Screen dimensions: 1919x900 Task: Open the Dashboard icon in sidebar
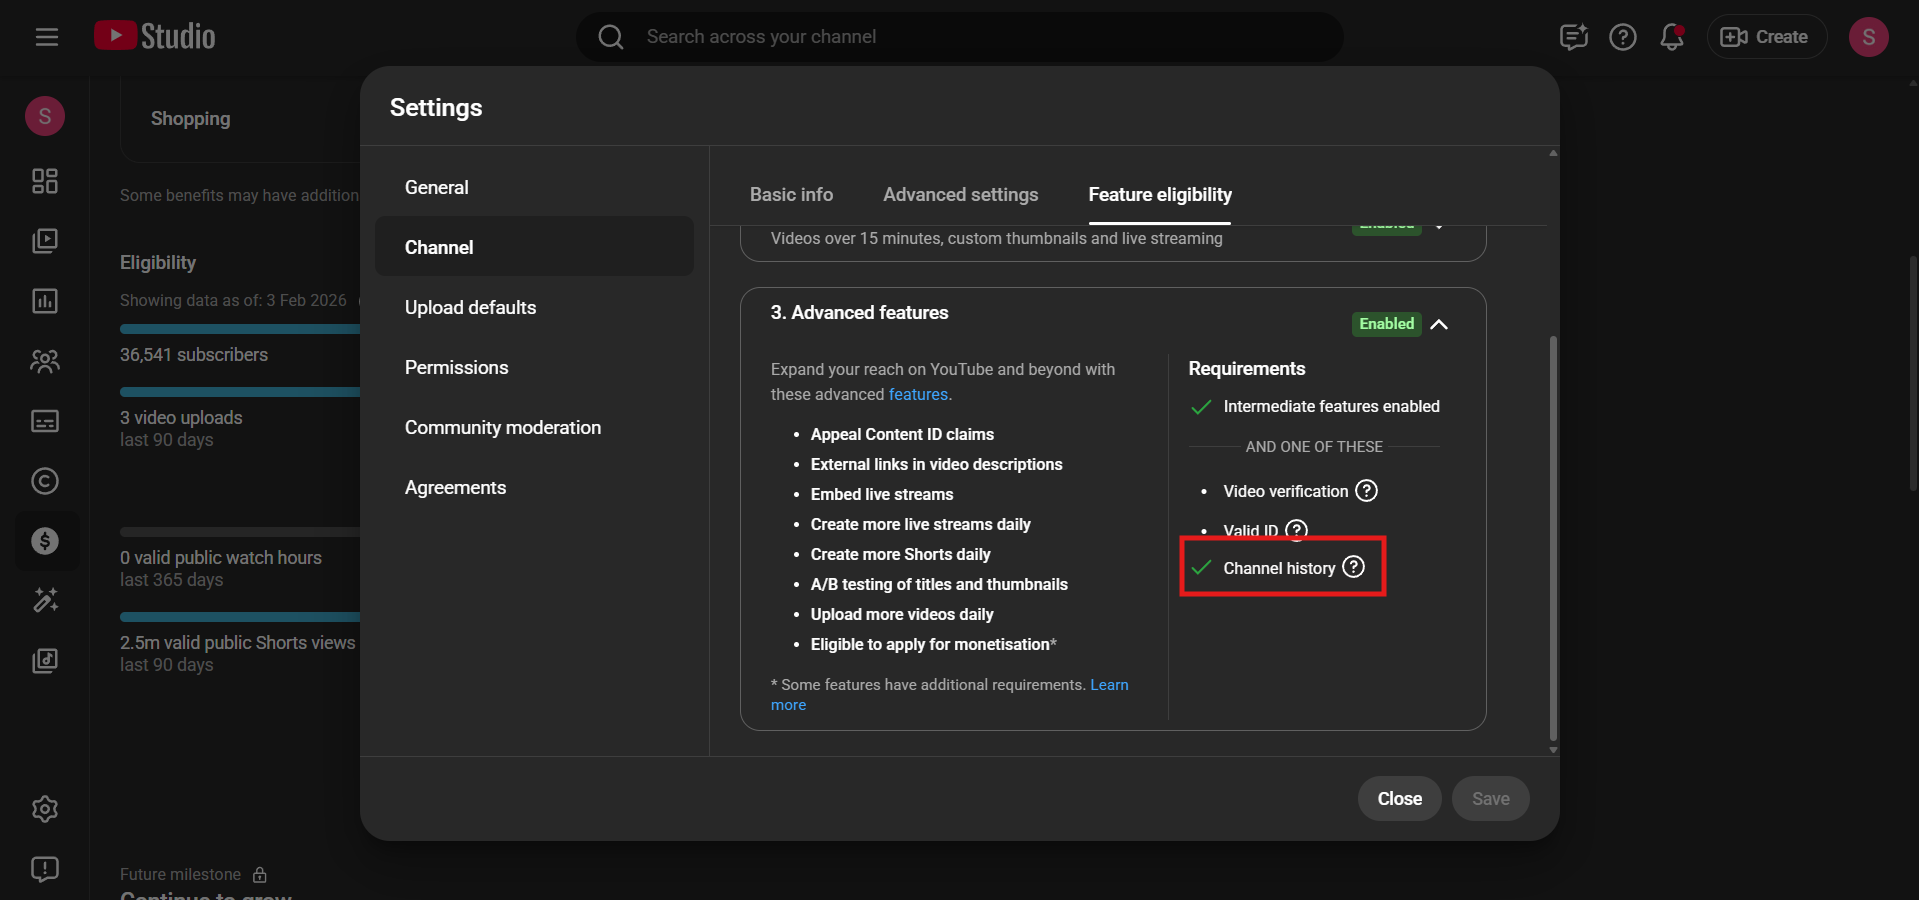(45, 181)
